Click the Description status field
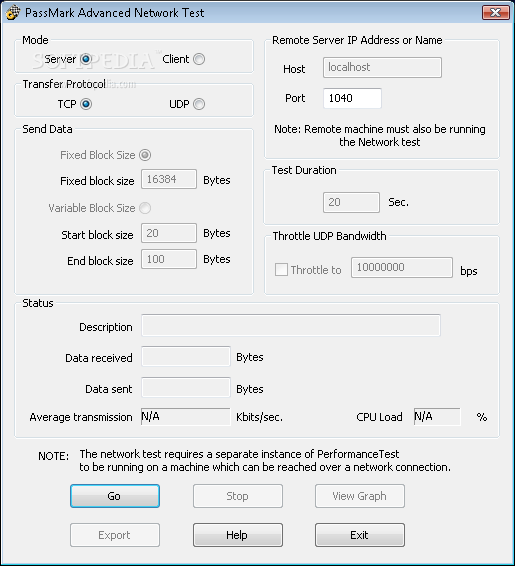 [x=291, y=325]
